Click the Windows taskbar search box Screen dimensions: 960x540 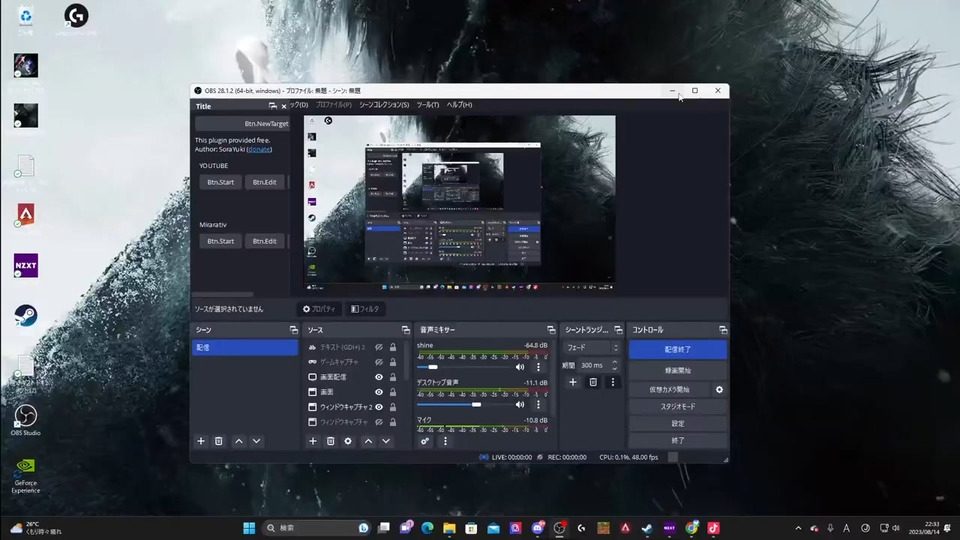pyautogui.click(x=310, y=527)
